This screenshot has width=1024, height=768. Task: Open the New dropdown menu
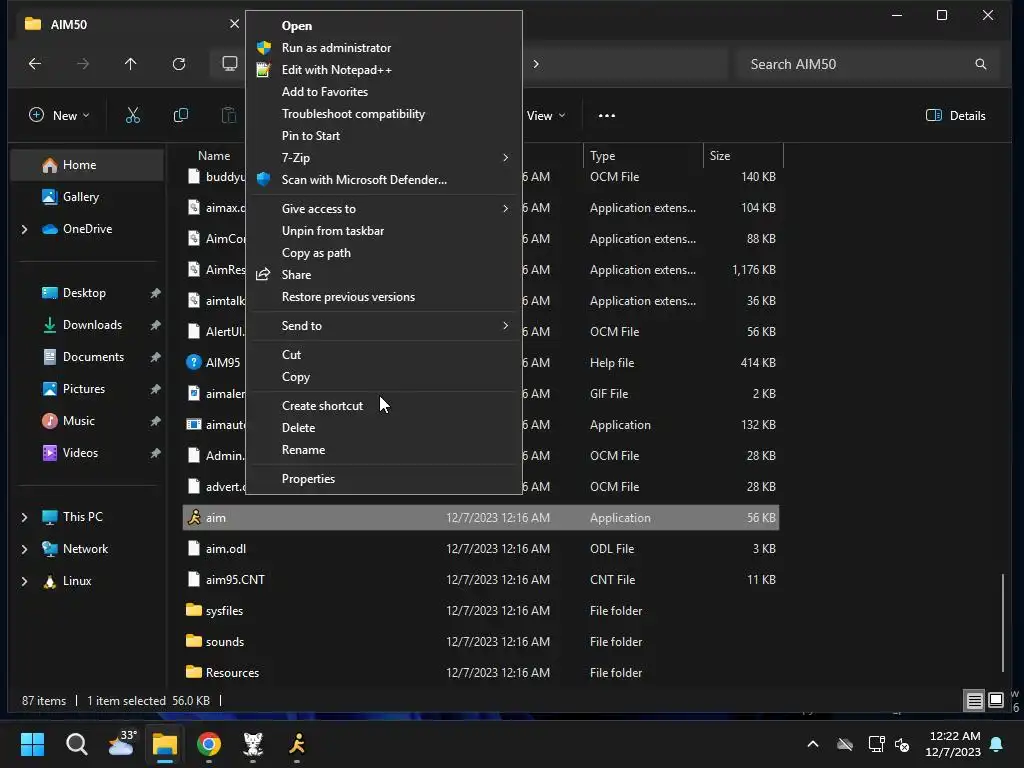pyautogui.click(x=59, y=116)
